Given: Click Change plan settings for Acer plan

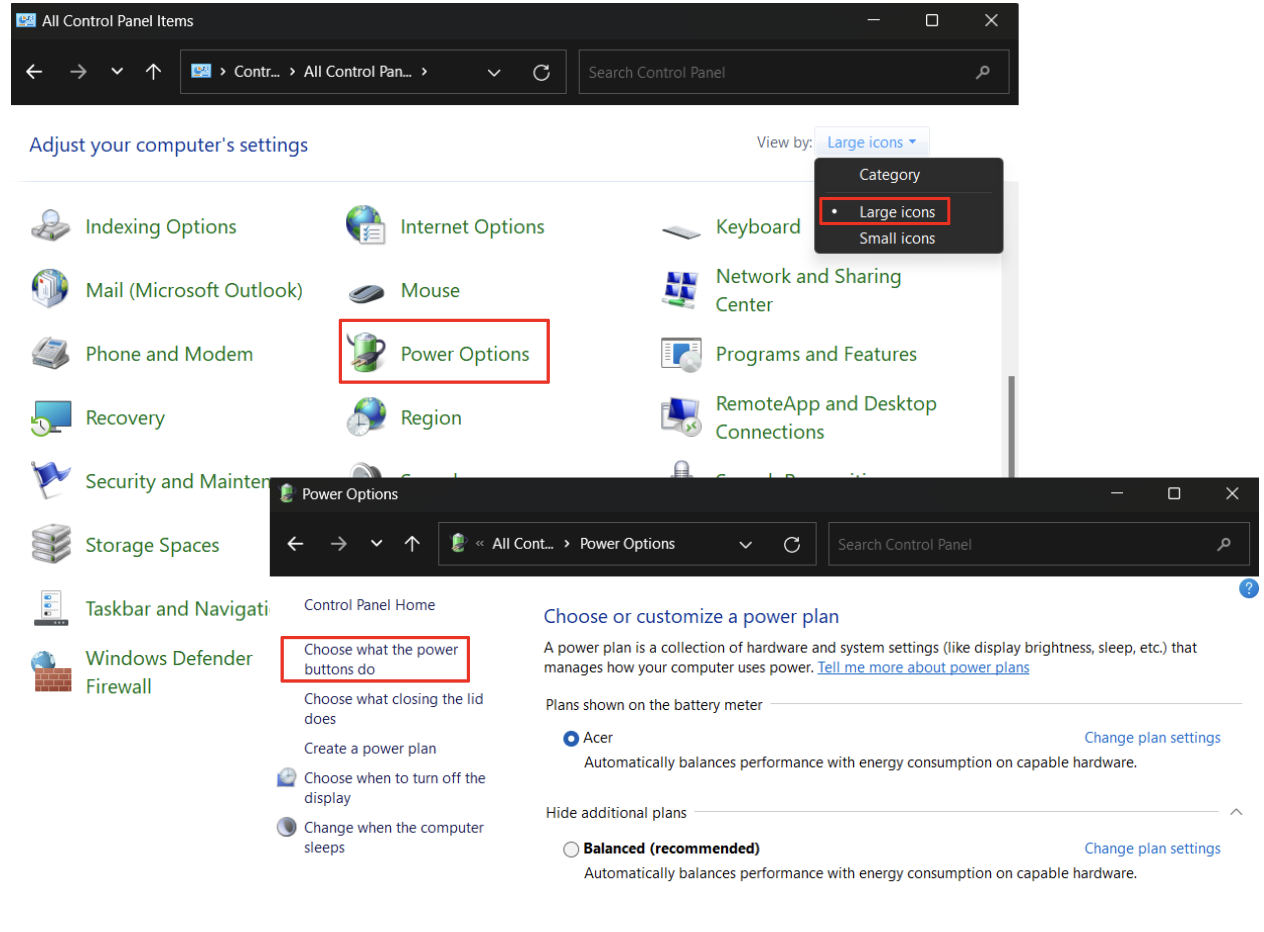Looking at the screenshot, I should (x=1152, y=738).
